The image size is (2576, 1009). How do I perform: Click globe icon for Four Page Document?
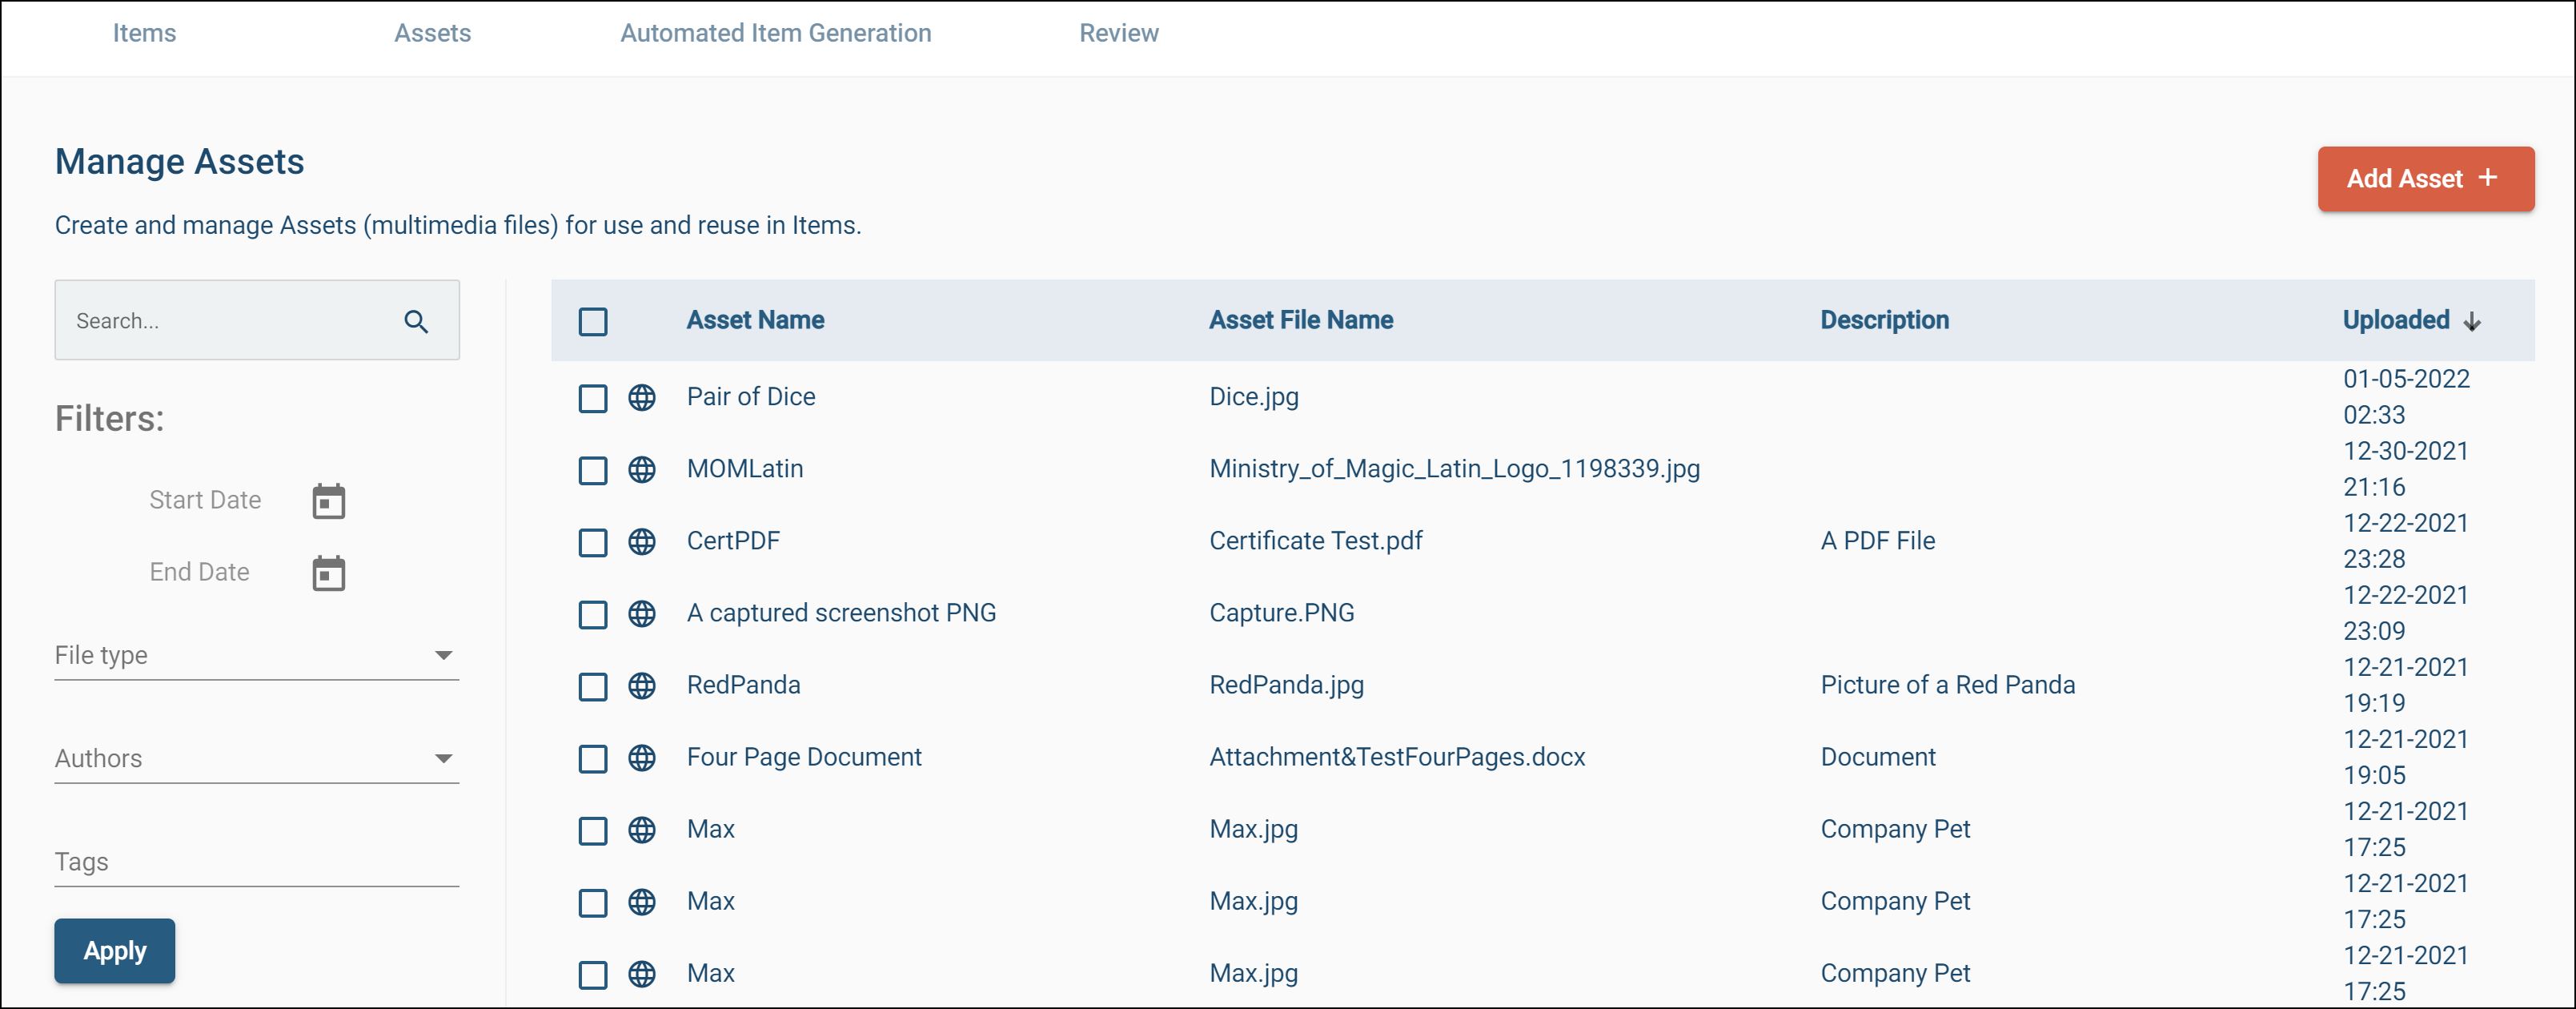(642, 758)
